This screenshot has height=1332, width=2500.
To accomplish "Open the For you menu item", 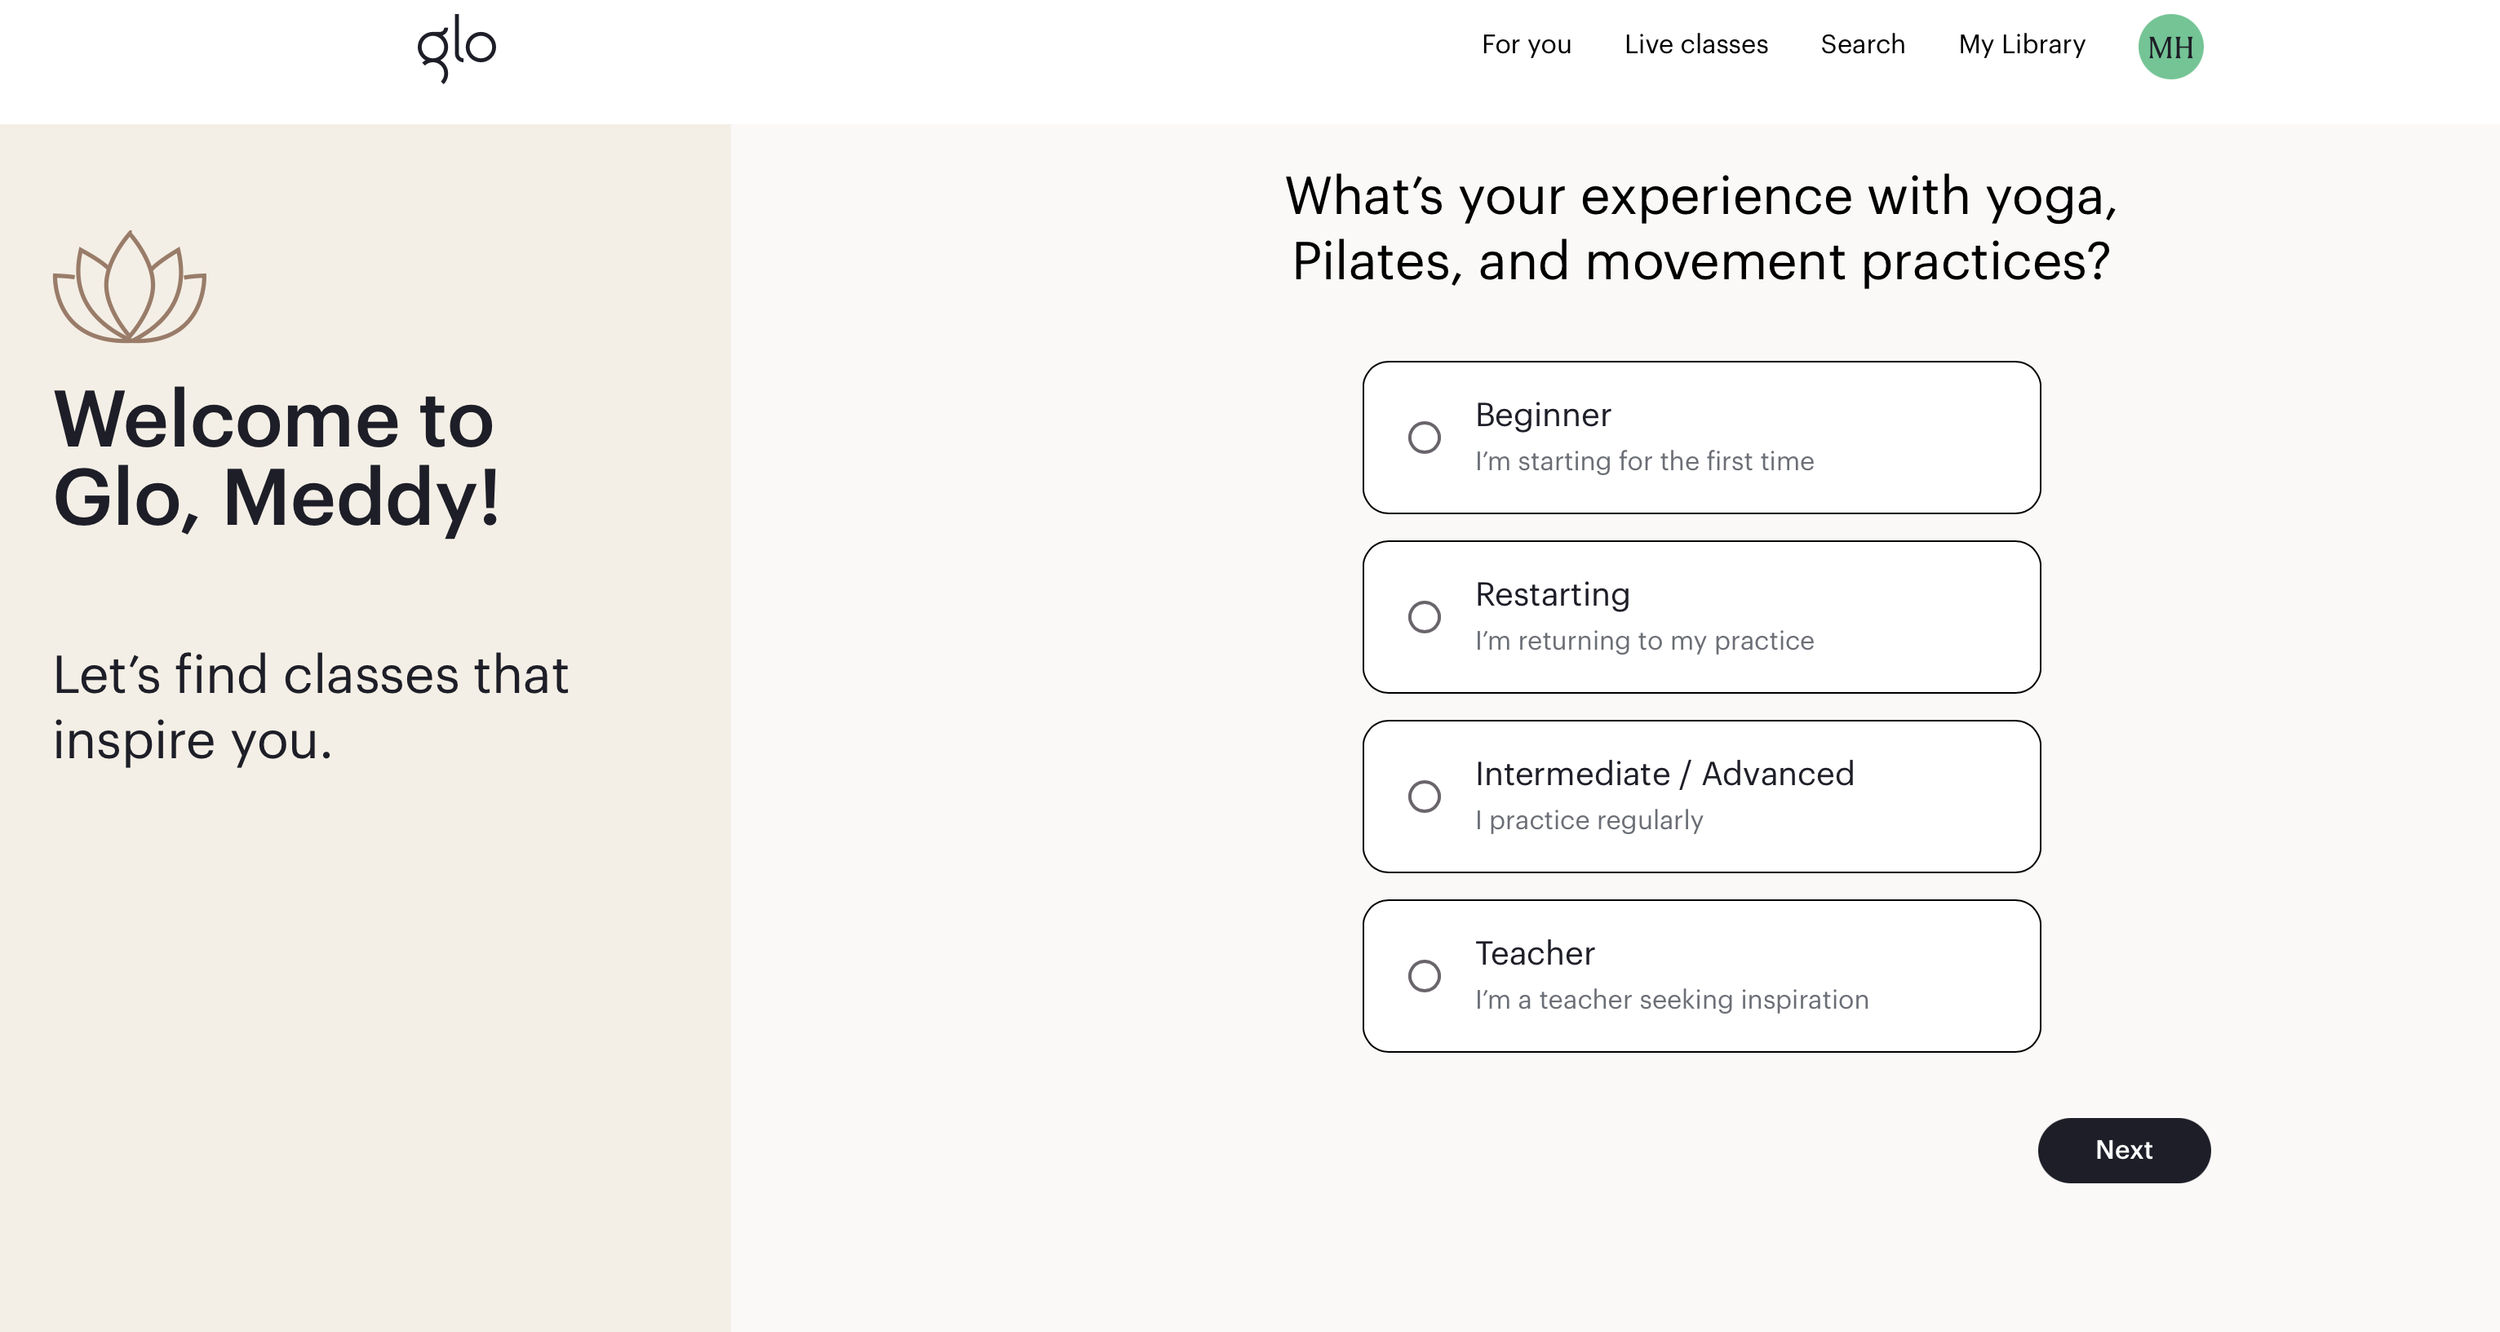I will point(1526,45).
